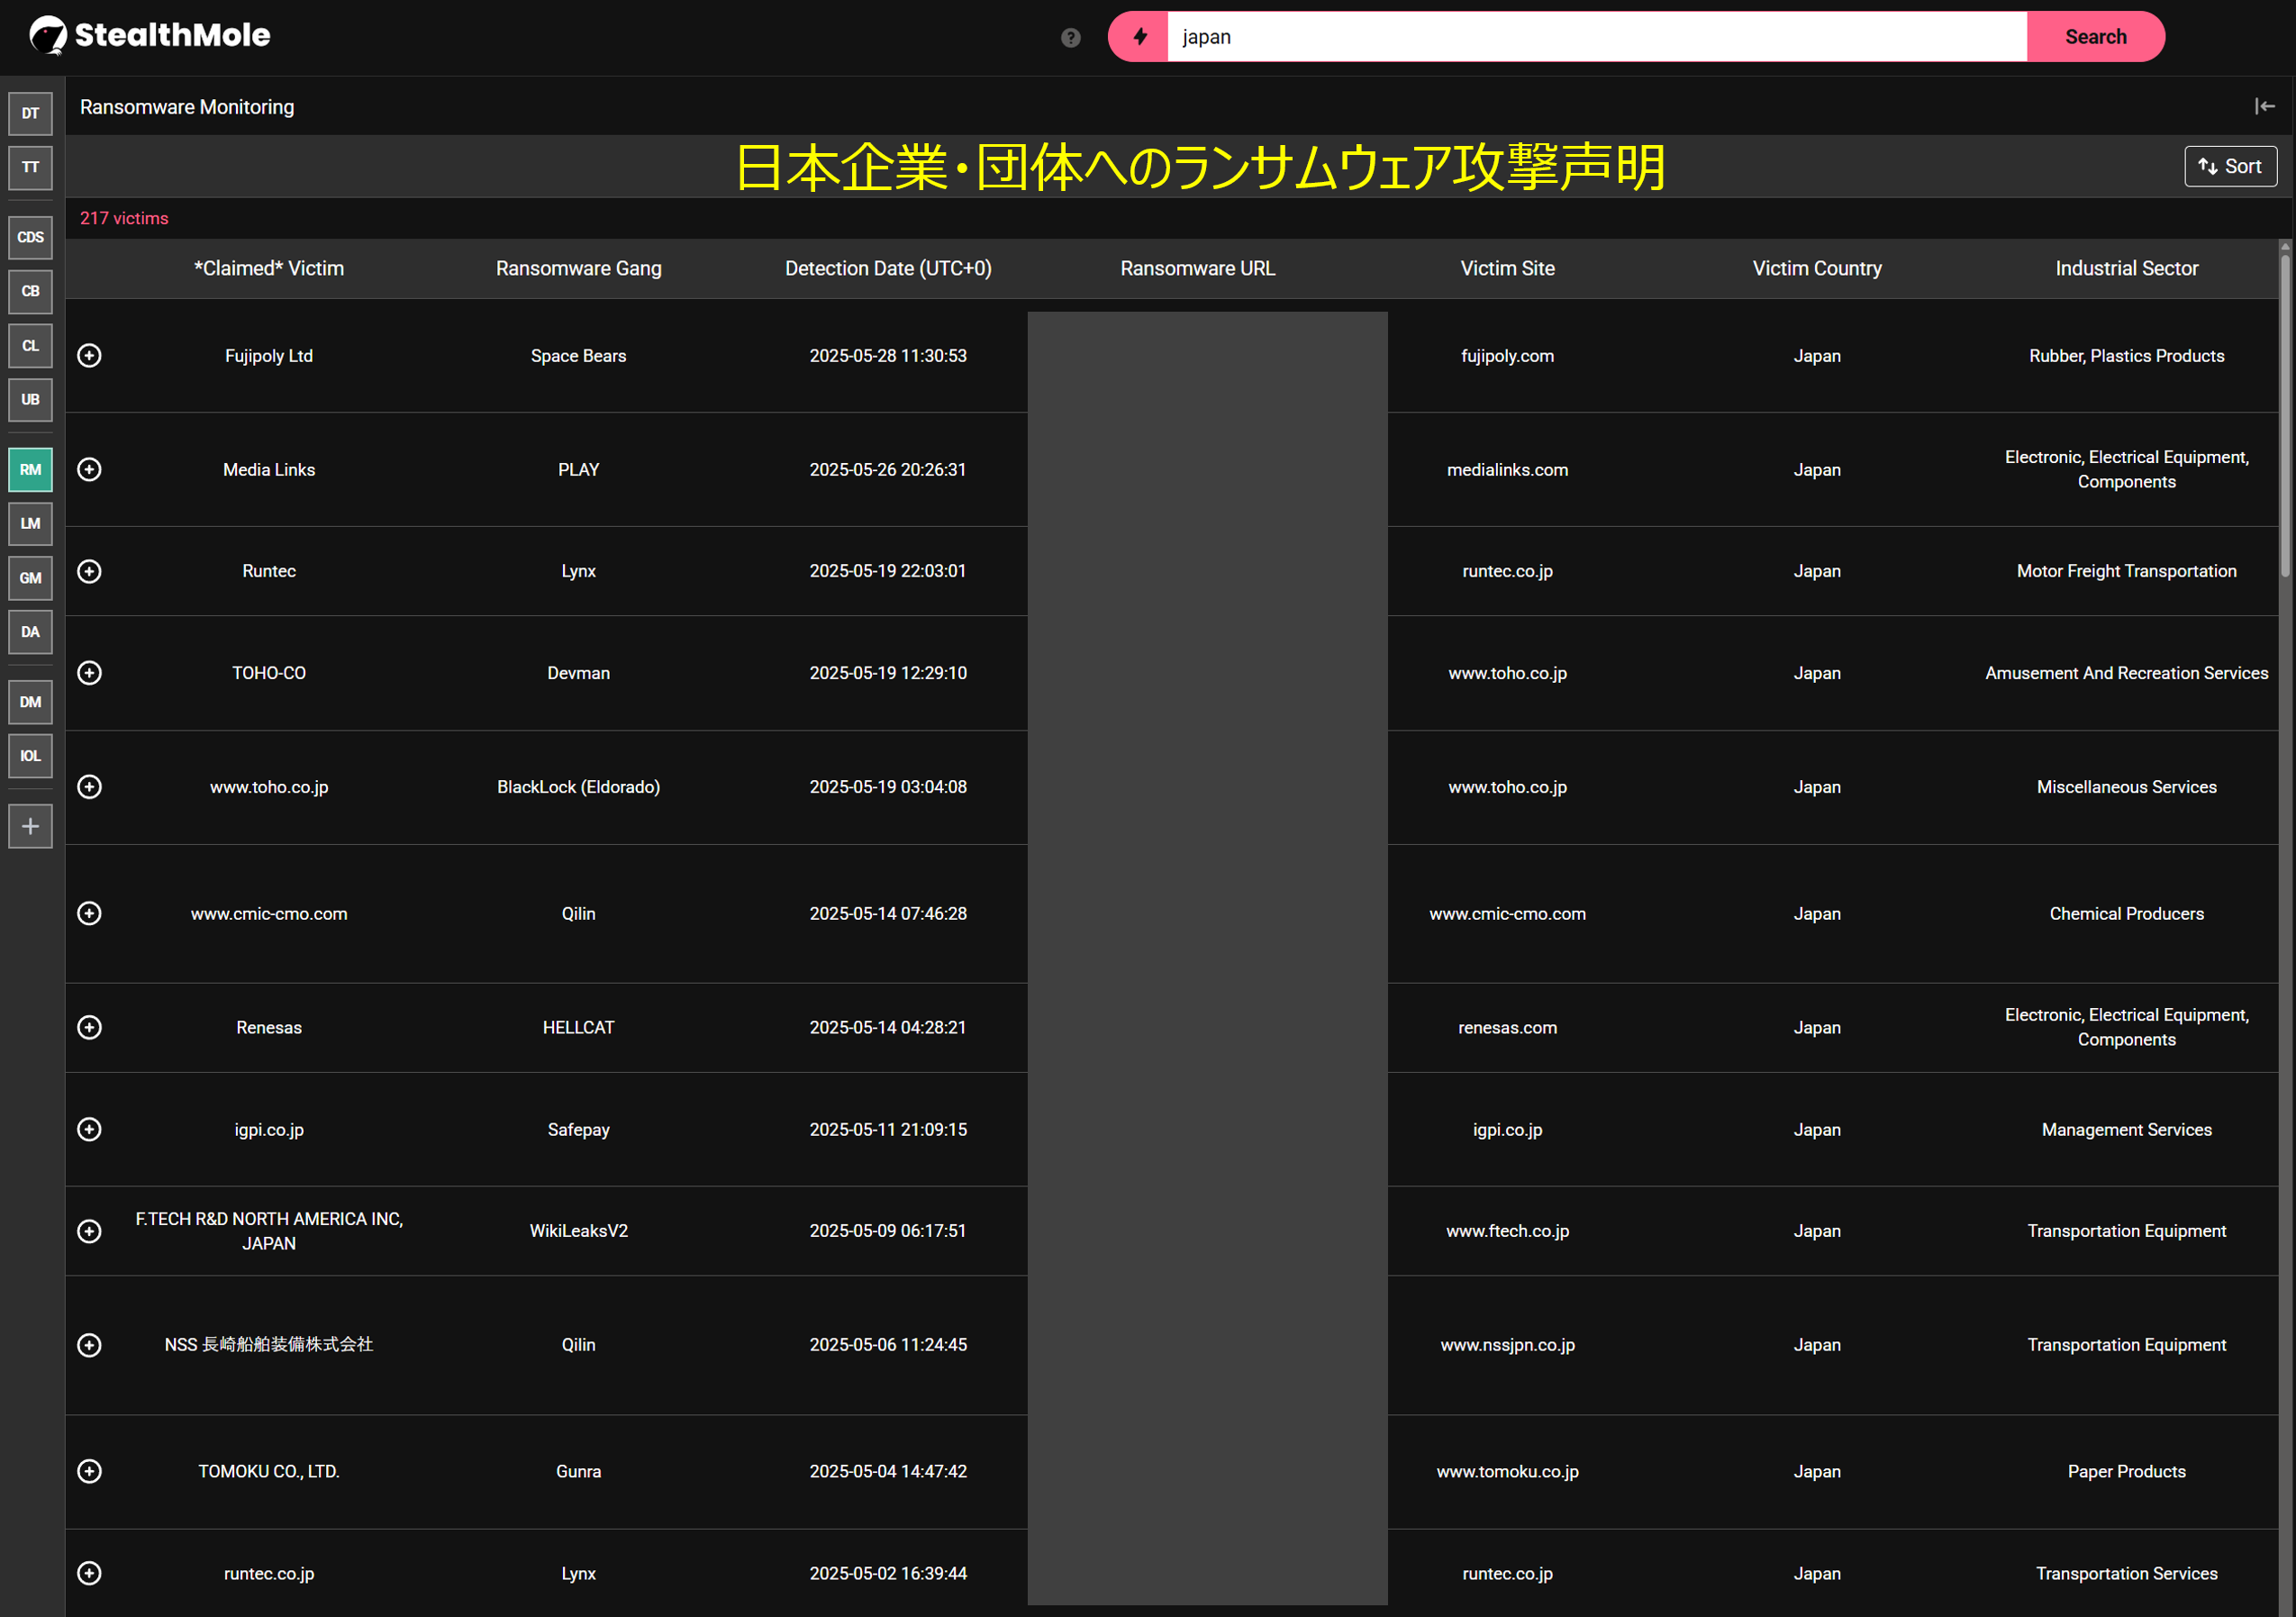
Task: Expand the Renesas HELLCAT row details
Action: (x=89, y=1027)
